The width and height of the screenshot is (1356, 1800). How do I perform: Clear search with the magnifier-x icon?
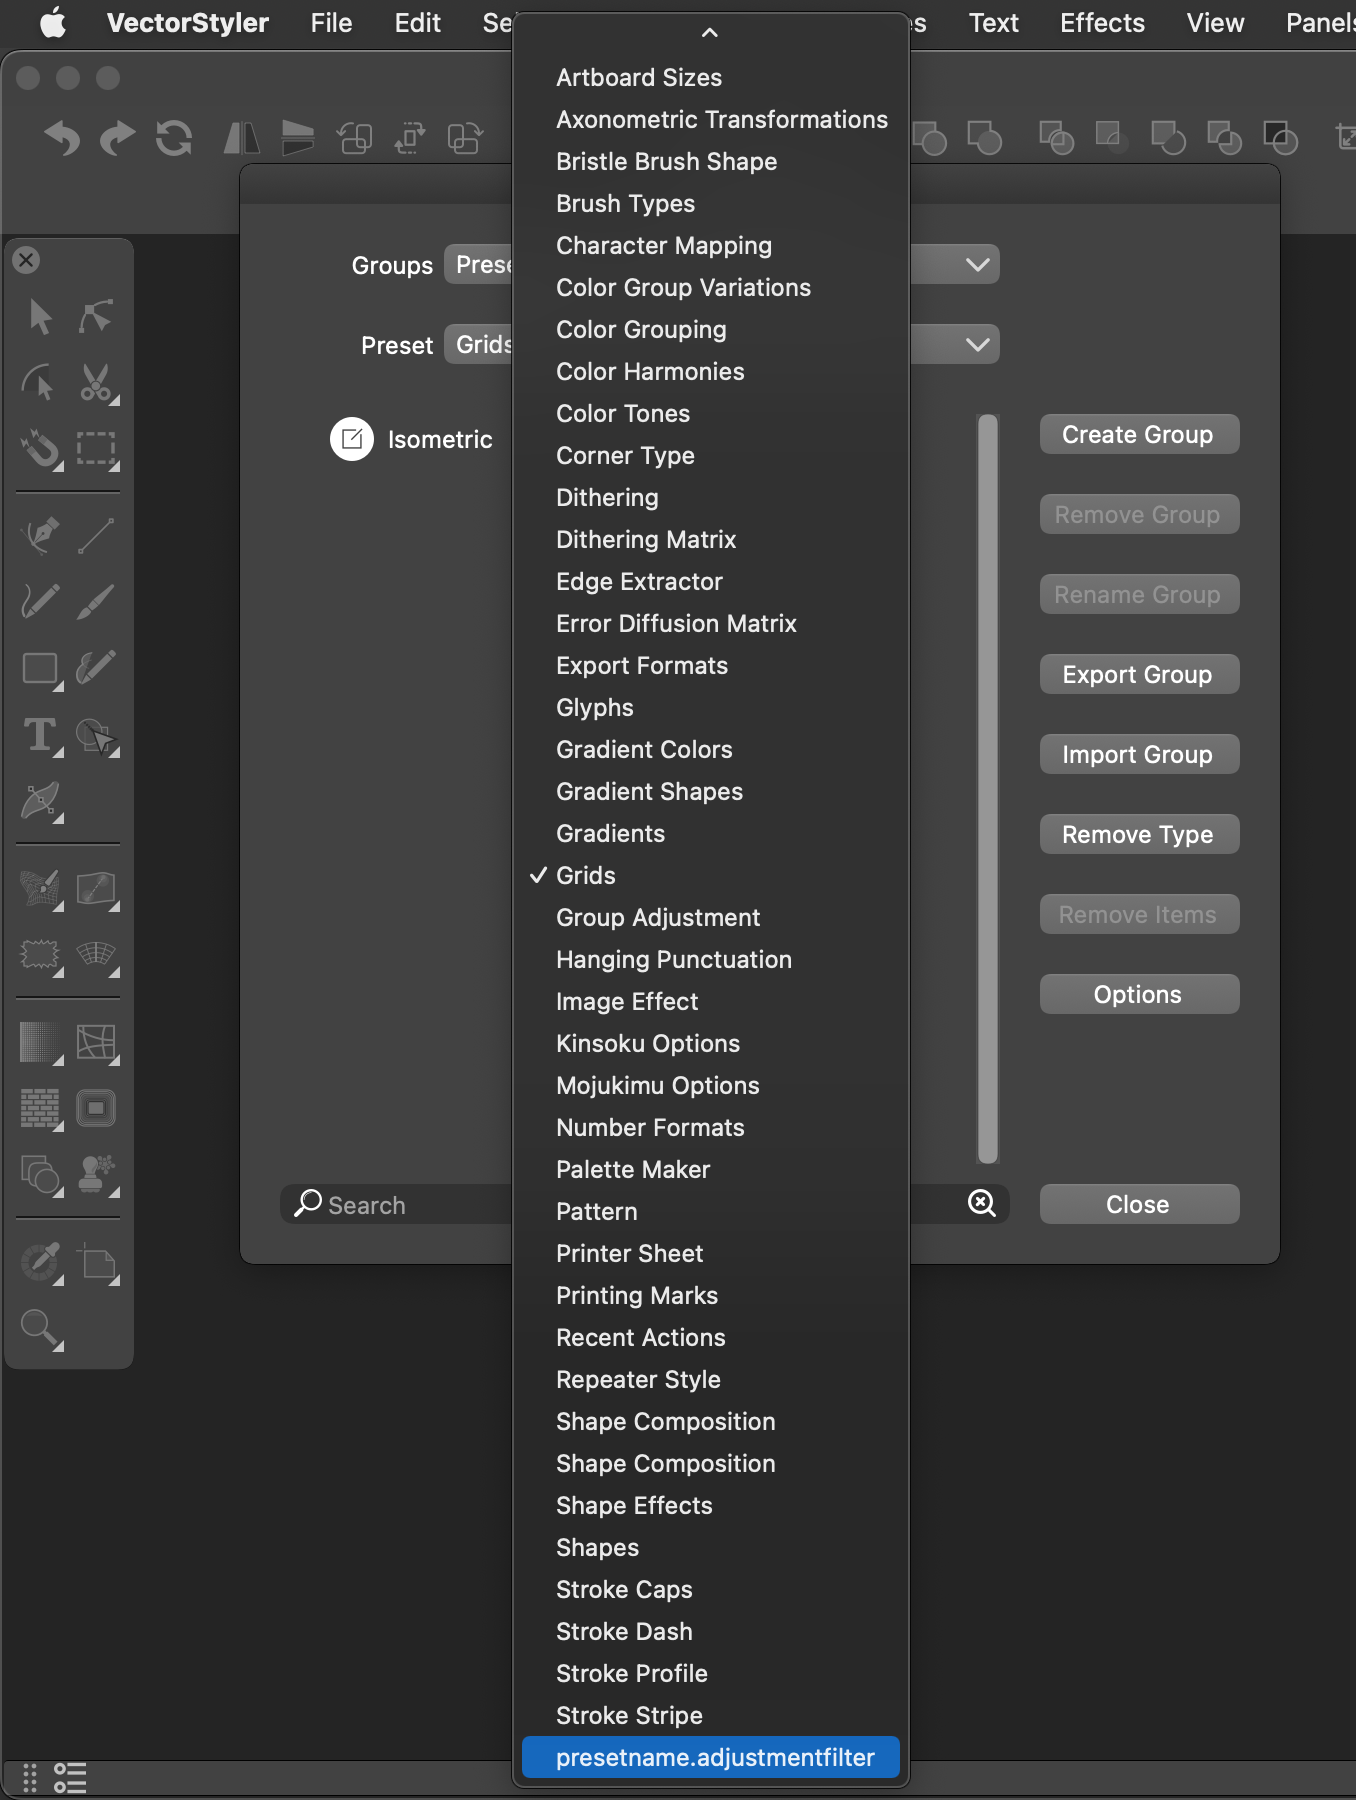pyautogui.click(x=982, y=1204)
